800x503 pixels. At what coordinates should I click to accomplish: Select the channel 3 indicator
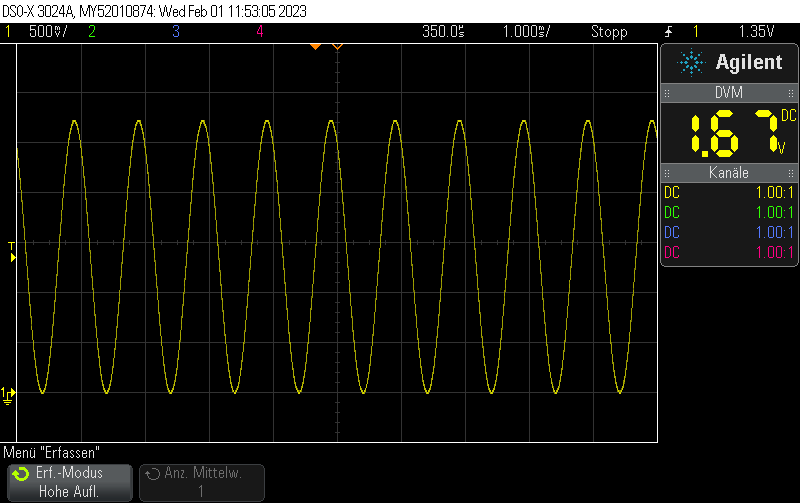pyautogui.click(x=176, y=32)
